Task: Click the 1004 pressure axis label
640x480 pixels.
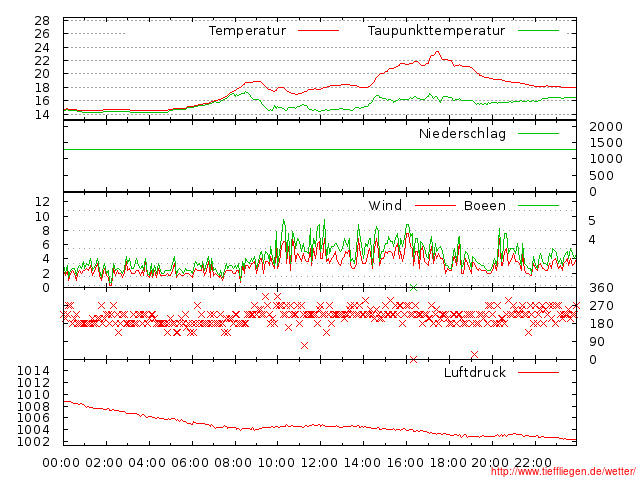Action: click(x=33, y=430)
